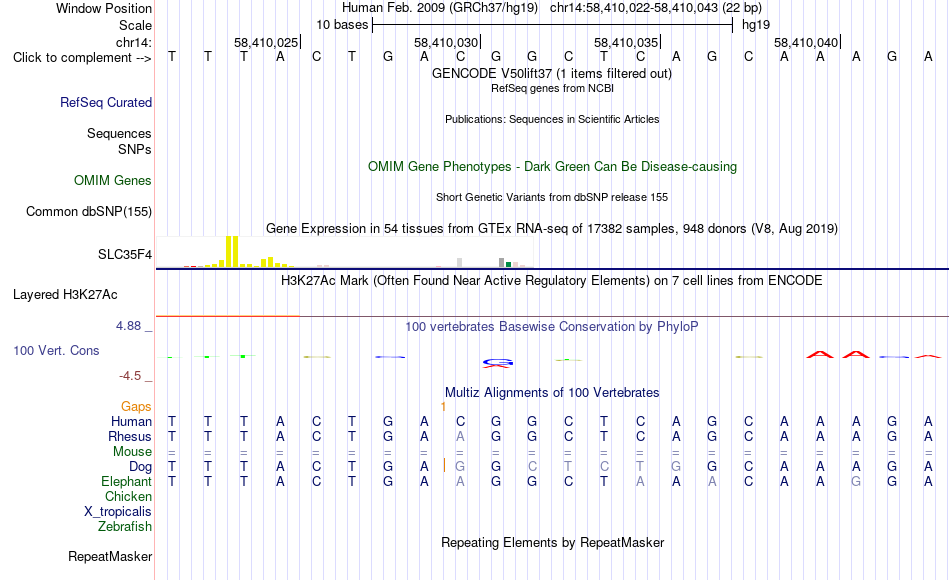Click the orange insertion bar in Dog row
This screenshot has width=950, height=580.
(x=444, y=465)
